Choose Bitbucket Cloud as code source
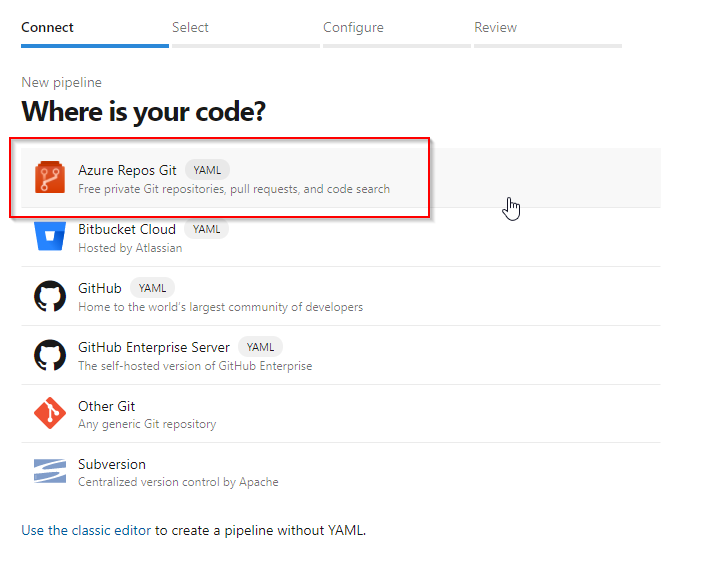This screenshot has height=586, width=704. (x=341, y=238)
